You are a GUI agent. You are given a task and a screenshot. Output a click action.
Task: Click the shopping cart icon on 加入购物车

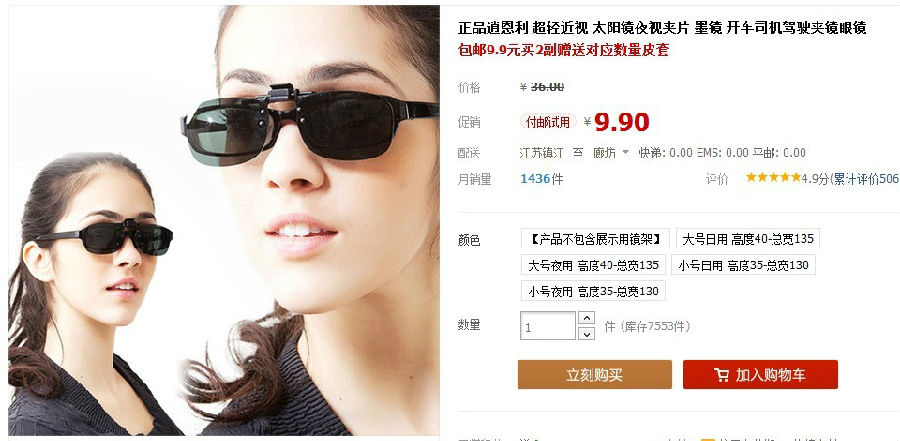[x=721, y=375]
